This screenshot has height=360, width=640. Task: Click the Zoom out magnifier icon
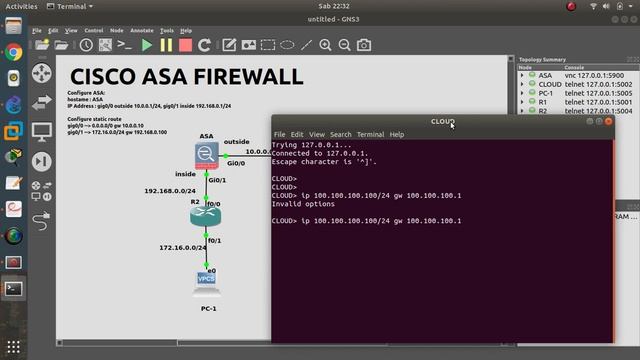(x=344, y=45)
